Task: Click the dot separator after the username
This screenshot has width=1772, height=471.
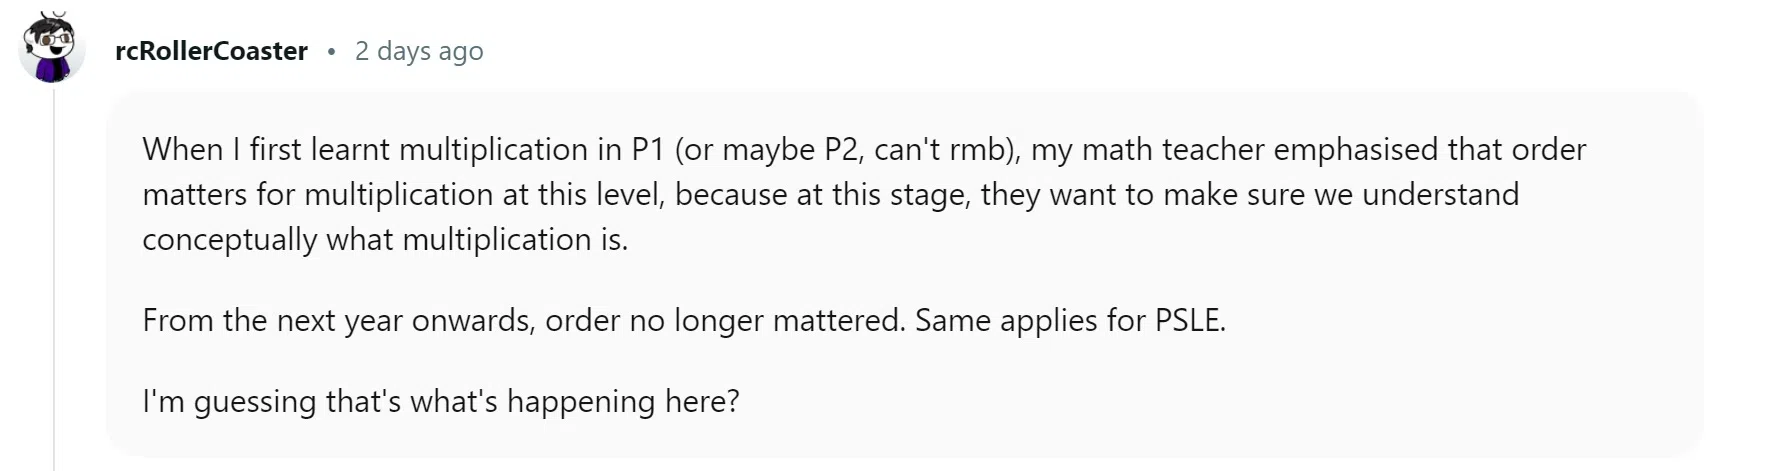Action: pyautogui.click(x=331, y=51)
